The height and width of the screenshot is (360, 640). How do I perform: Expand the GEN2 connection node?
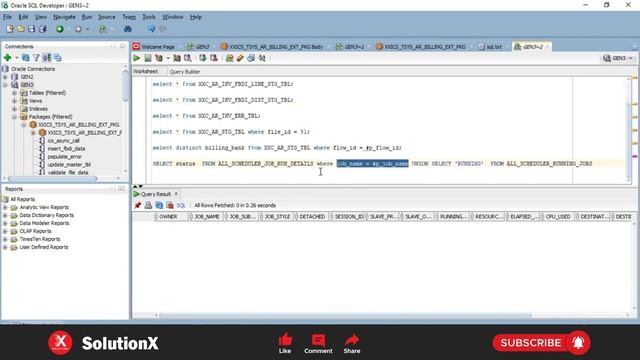tap(5, 77)
